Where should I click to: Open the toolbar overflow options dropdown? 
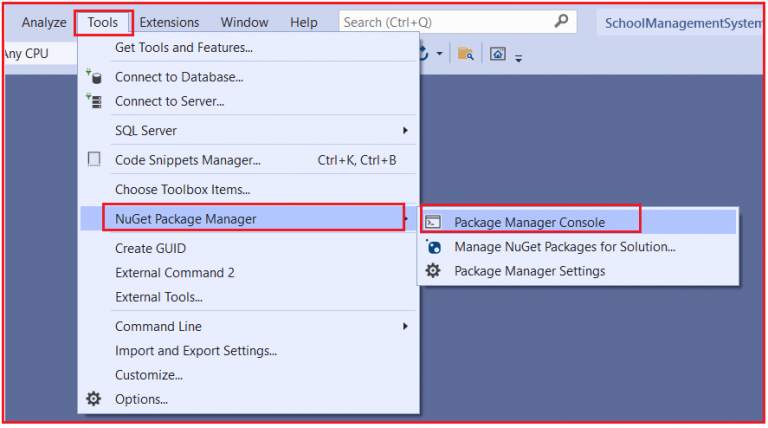pos(518,58)
